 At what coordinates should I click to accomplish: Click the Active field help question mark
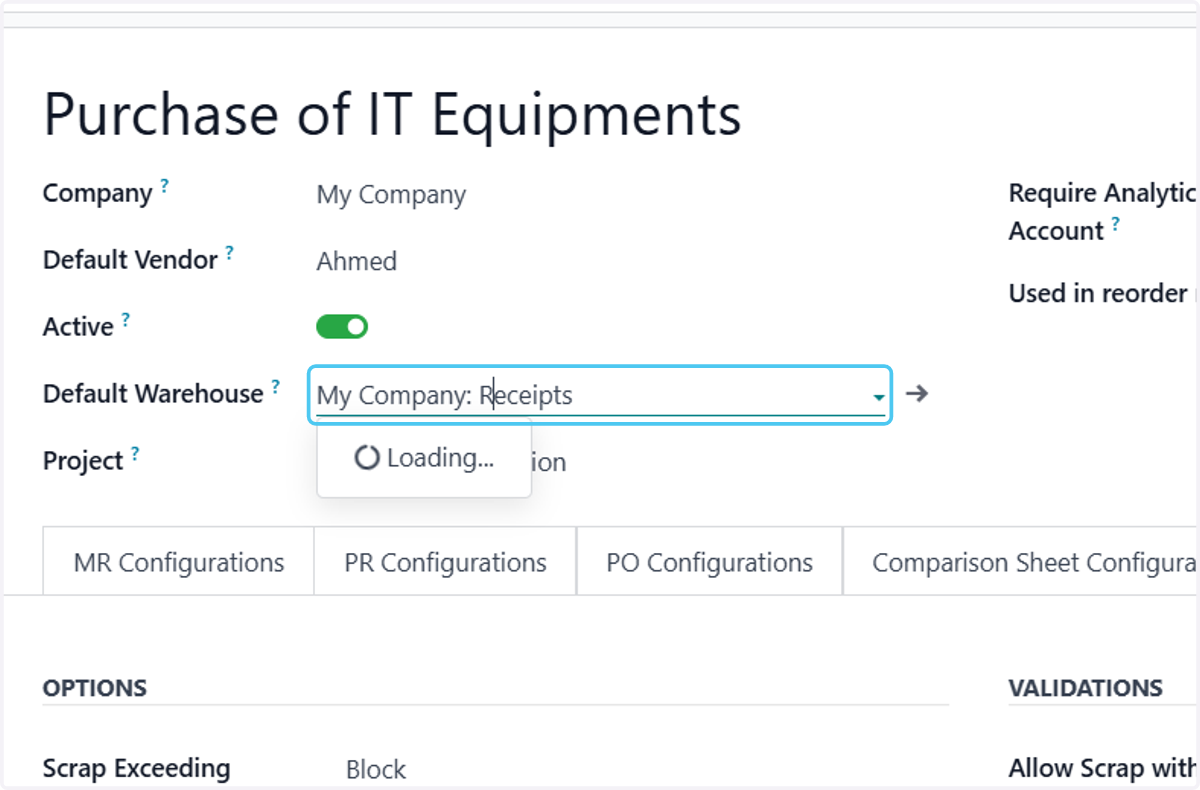[125, 320]
